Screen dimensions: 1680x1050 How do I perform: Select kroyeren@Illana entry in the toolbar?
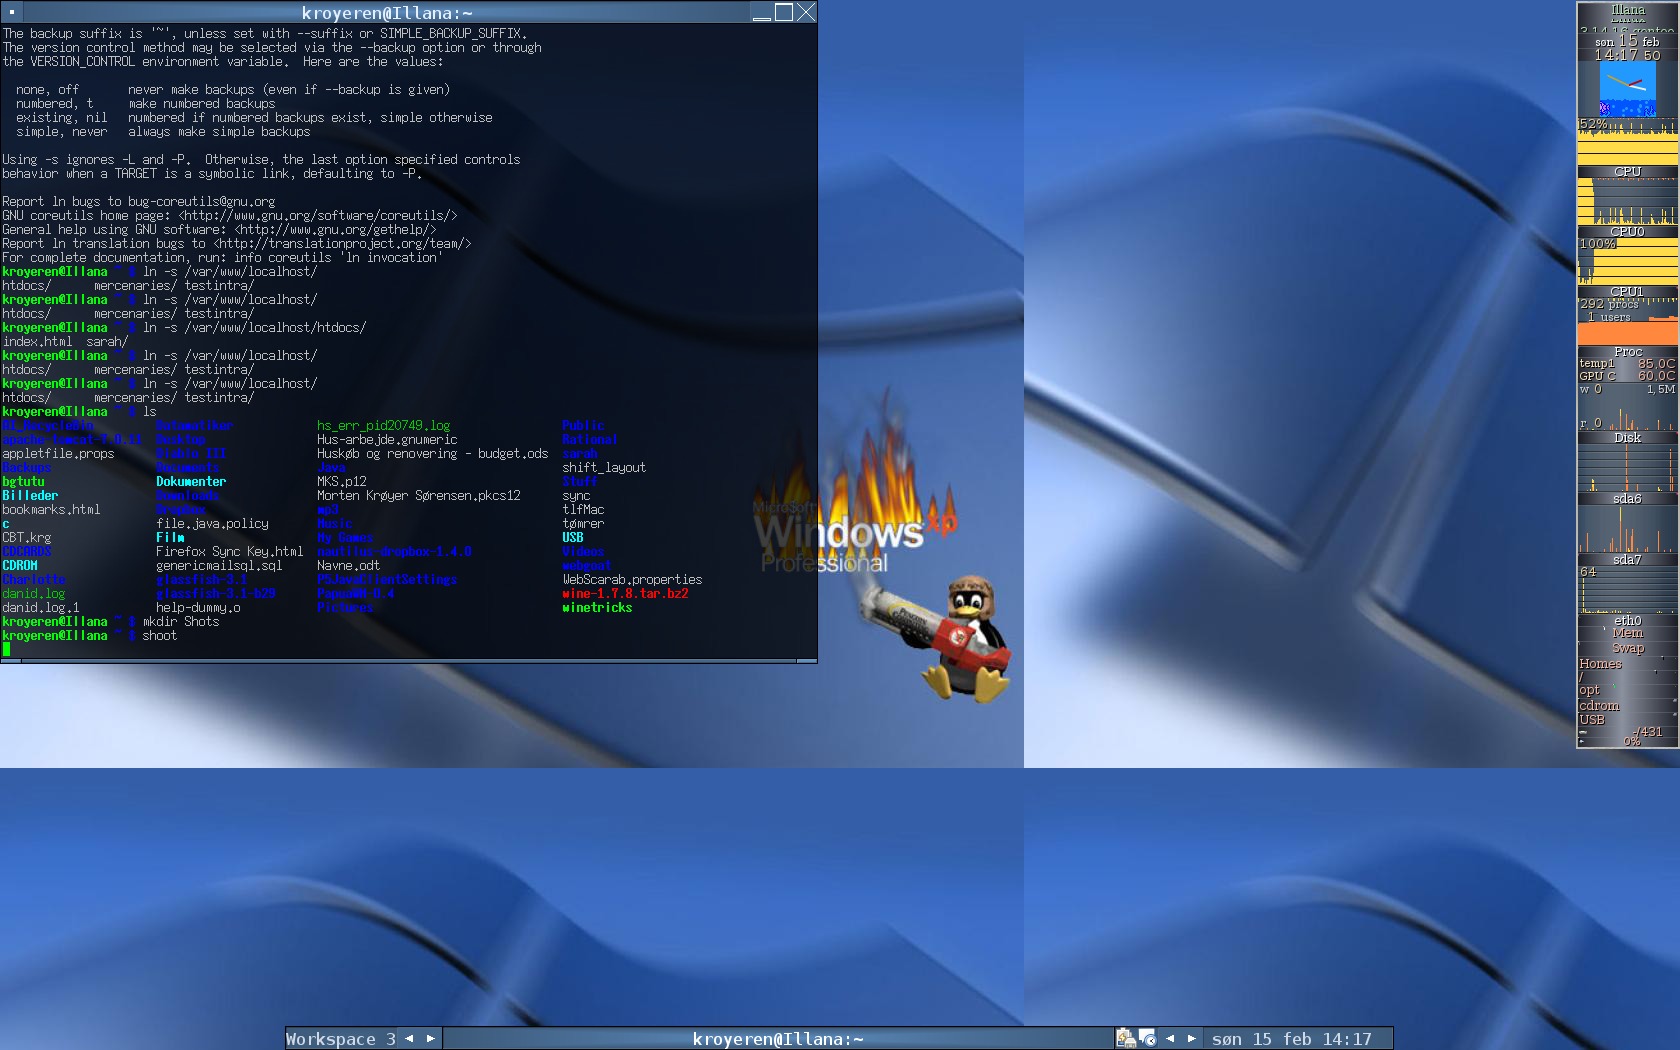click(778, 1038)
